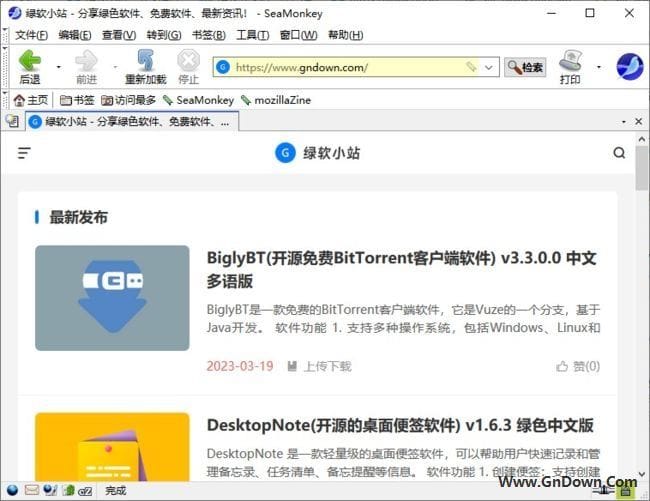Image resolution: width=650 pixels, height=501 pixels.
Task: Open the DesktopNote v1.6.3 article title
Action: click(400, 425)
